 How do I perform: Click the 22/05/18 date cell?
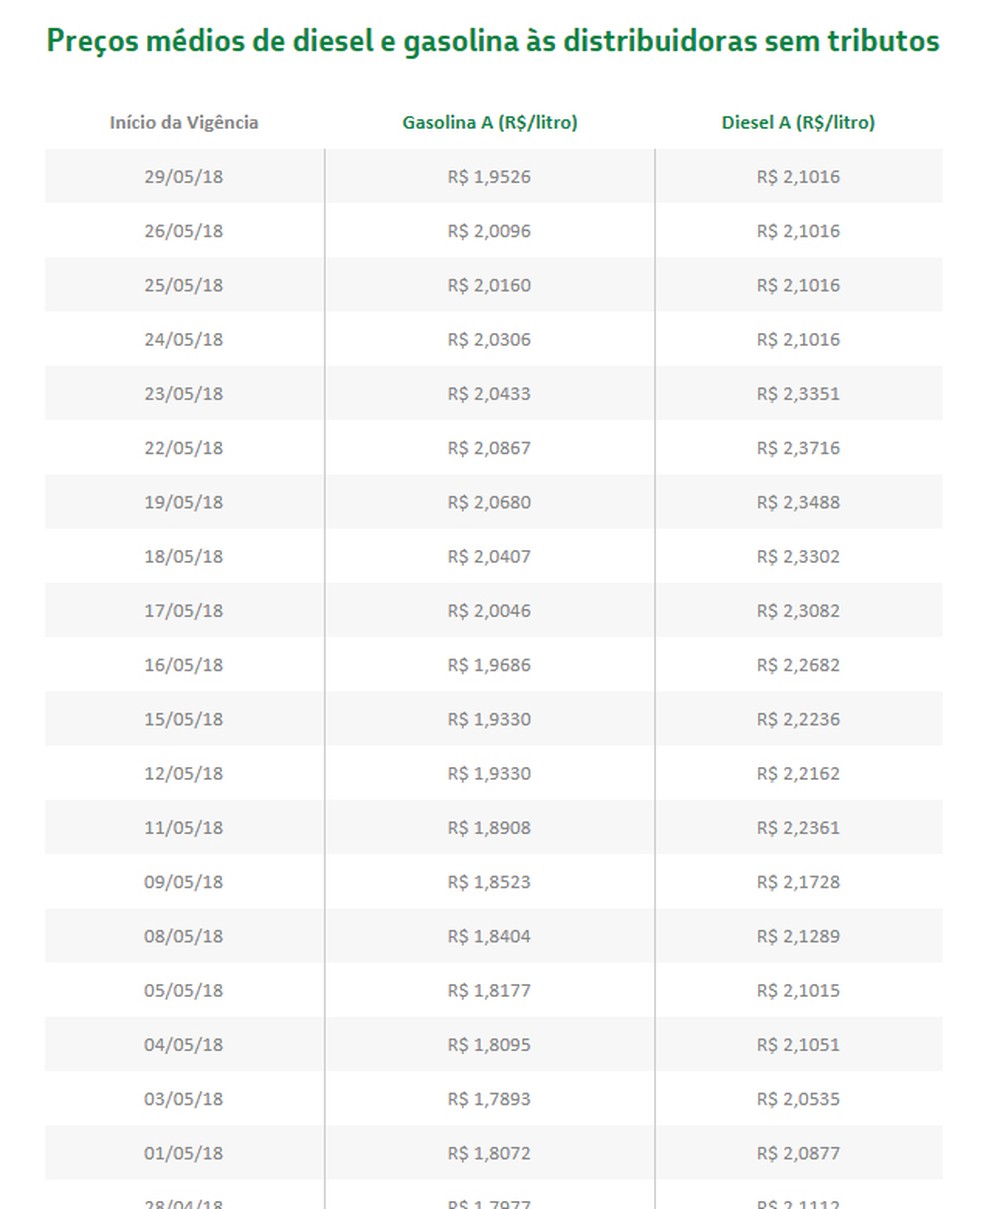pyautogui.click(x=184, y=448)
